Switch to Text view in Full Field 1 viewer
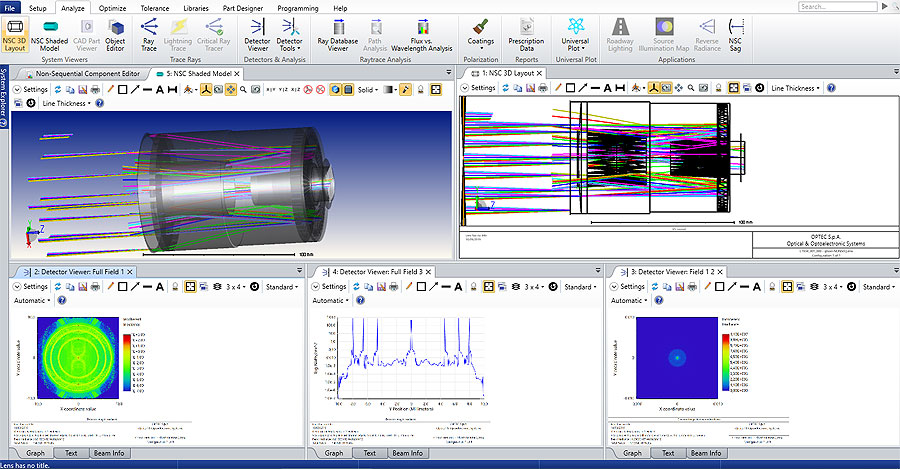The height and width of the screenshot is (469, 900). click(72, 453)
